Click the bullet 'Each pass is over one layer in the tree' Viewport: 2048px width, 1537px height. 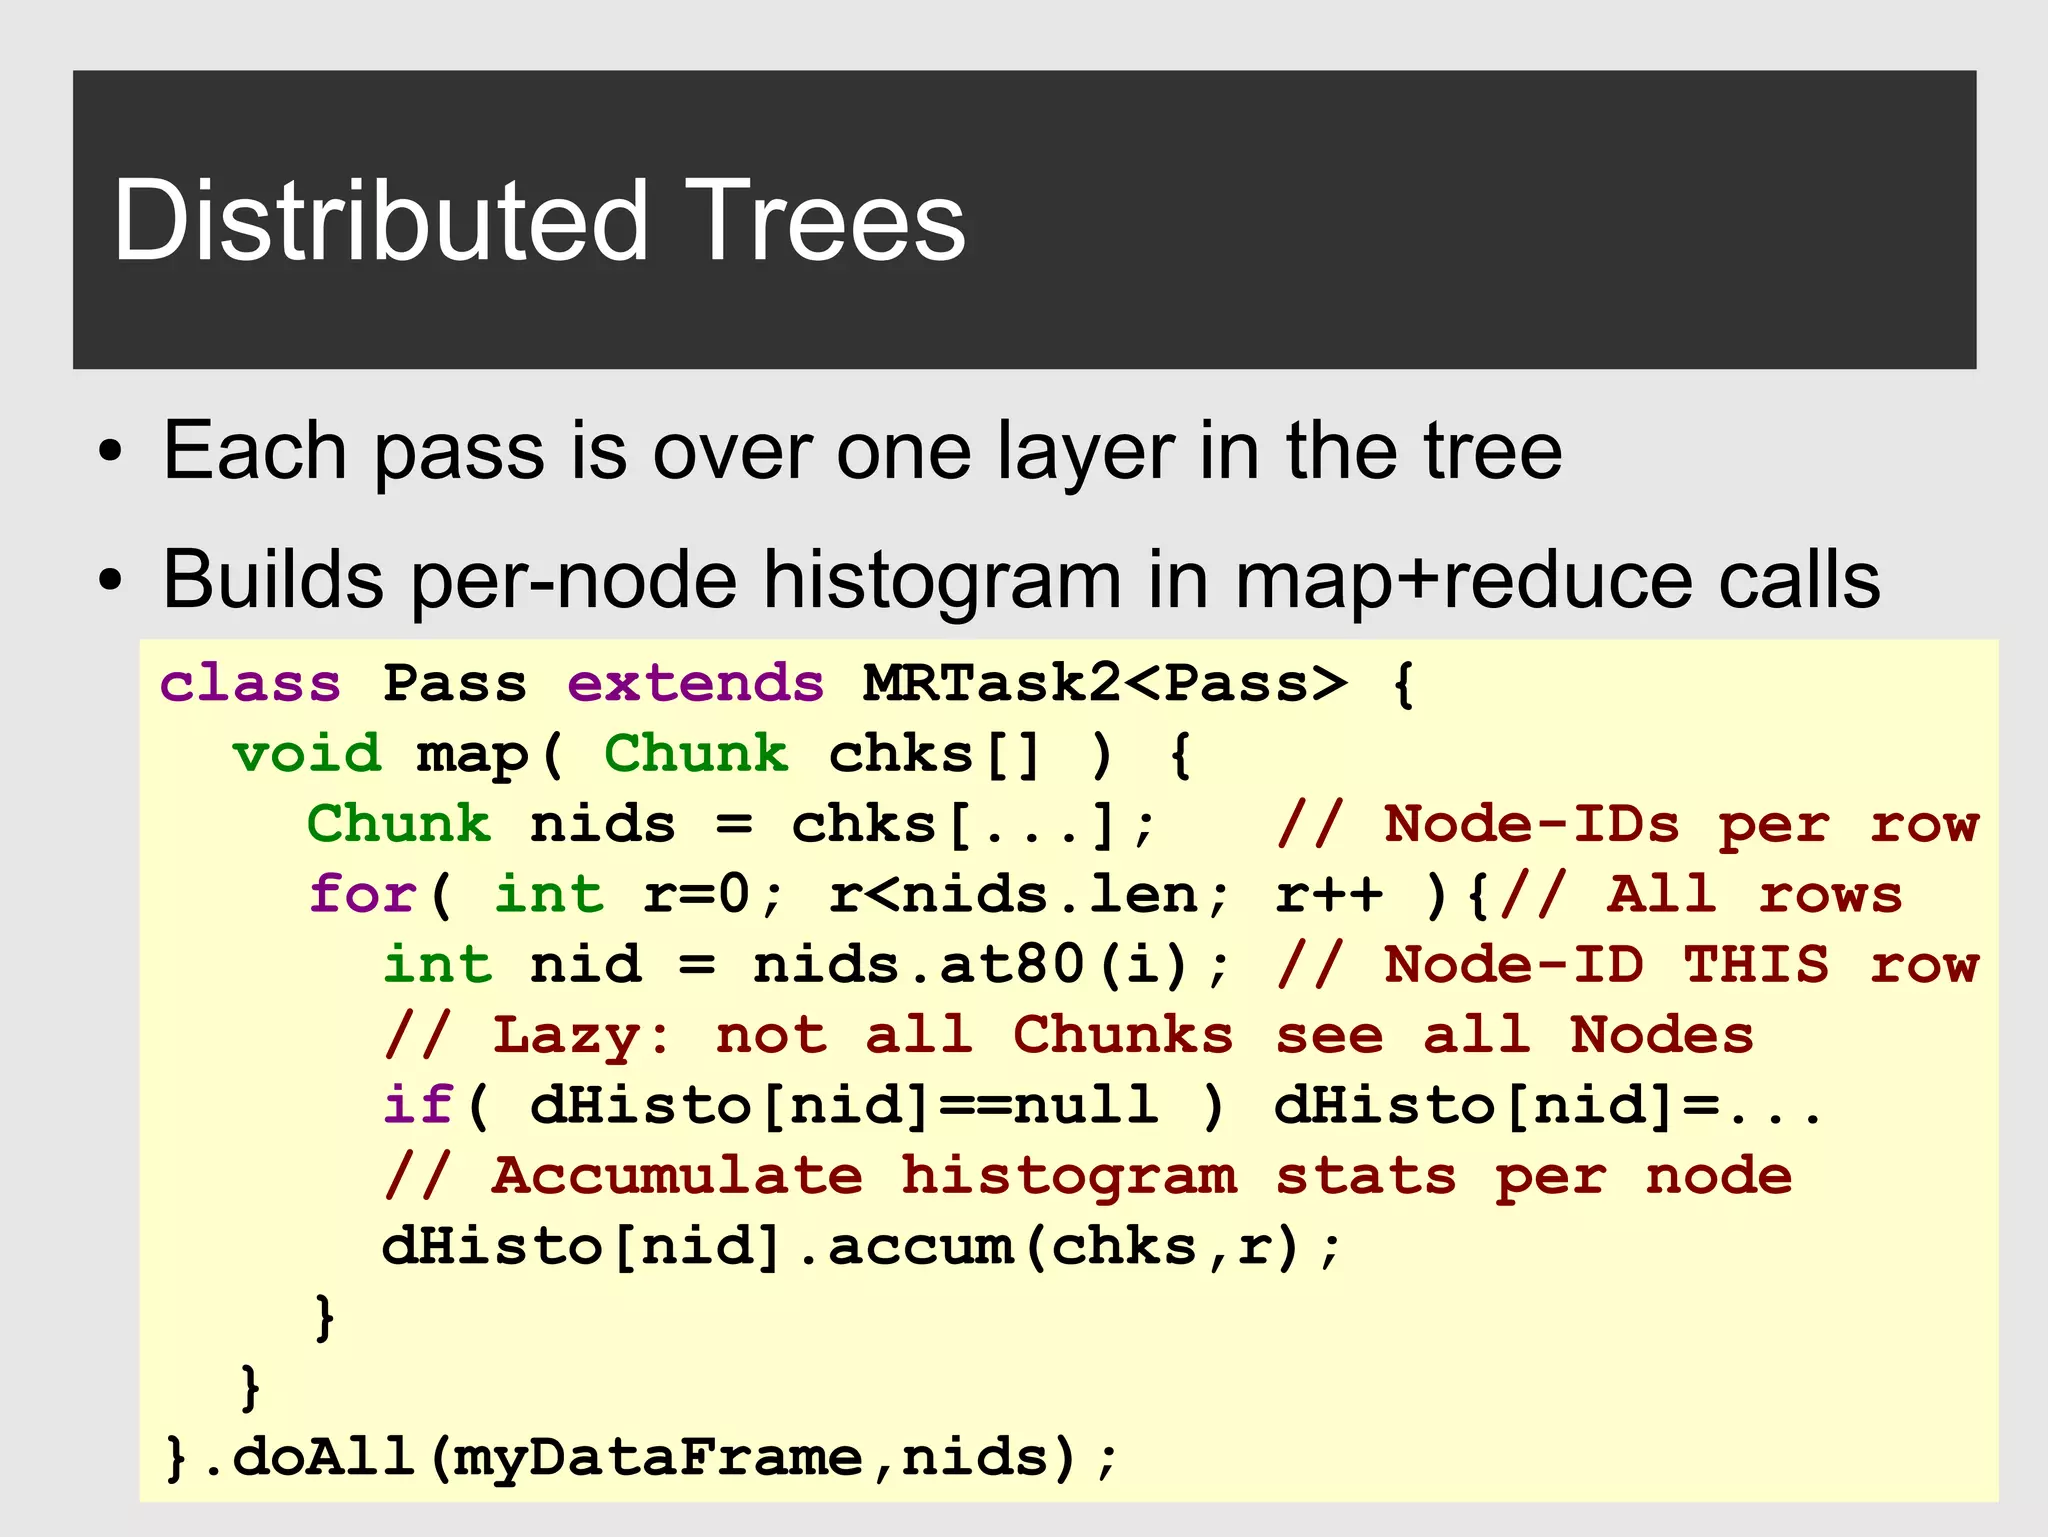coord(862,451)
